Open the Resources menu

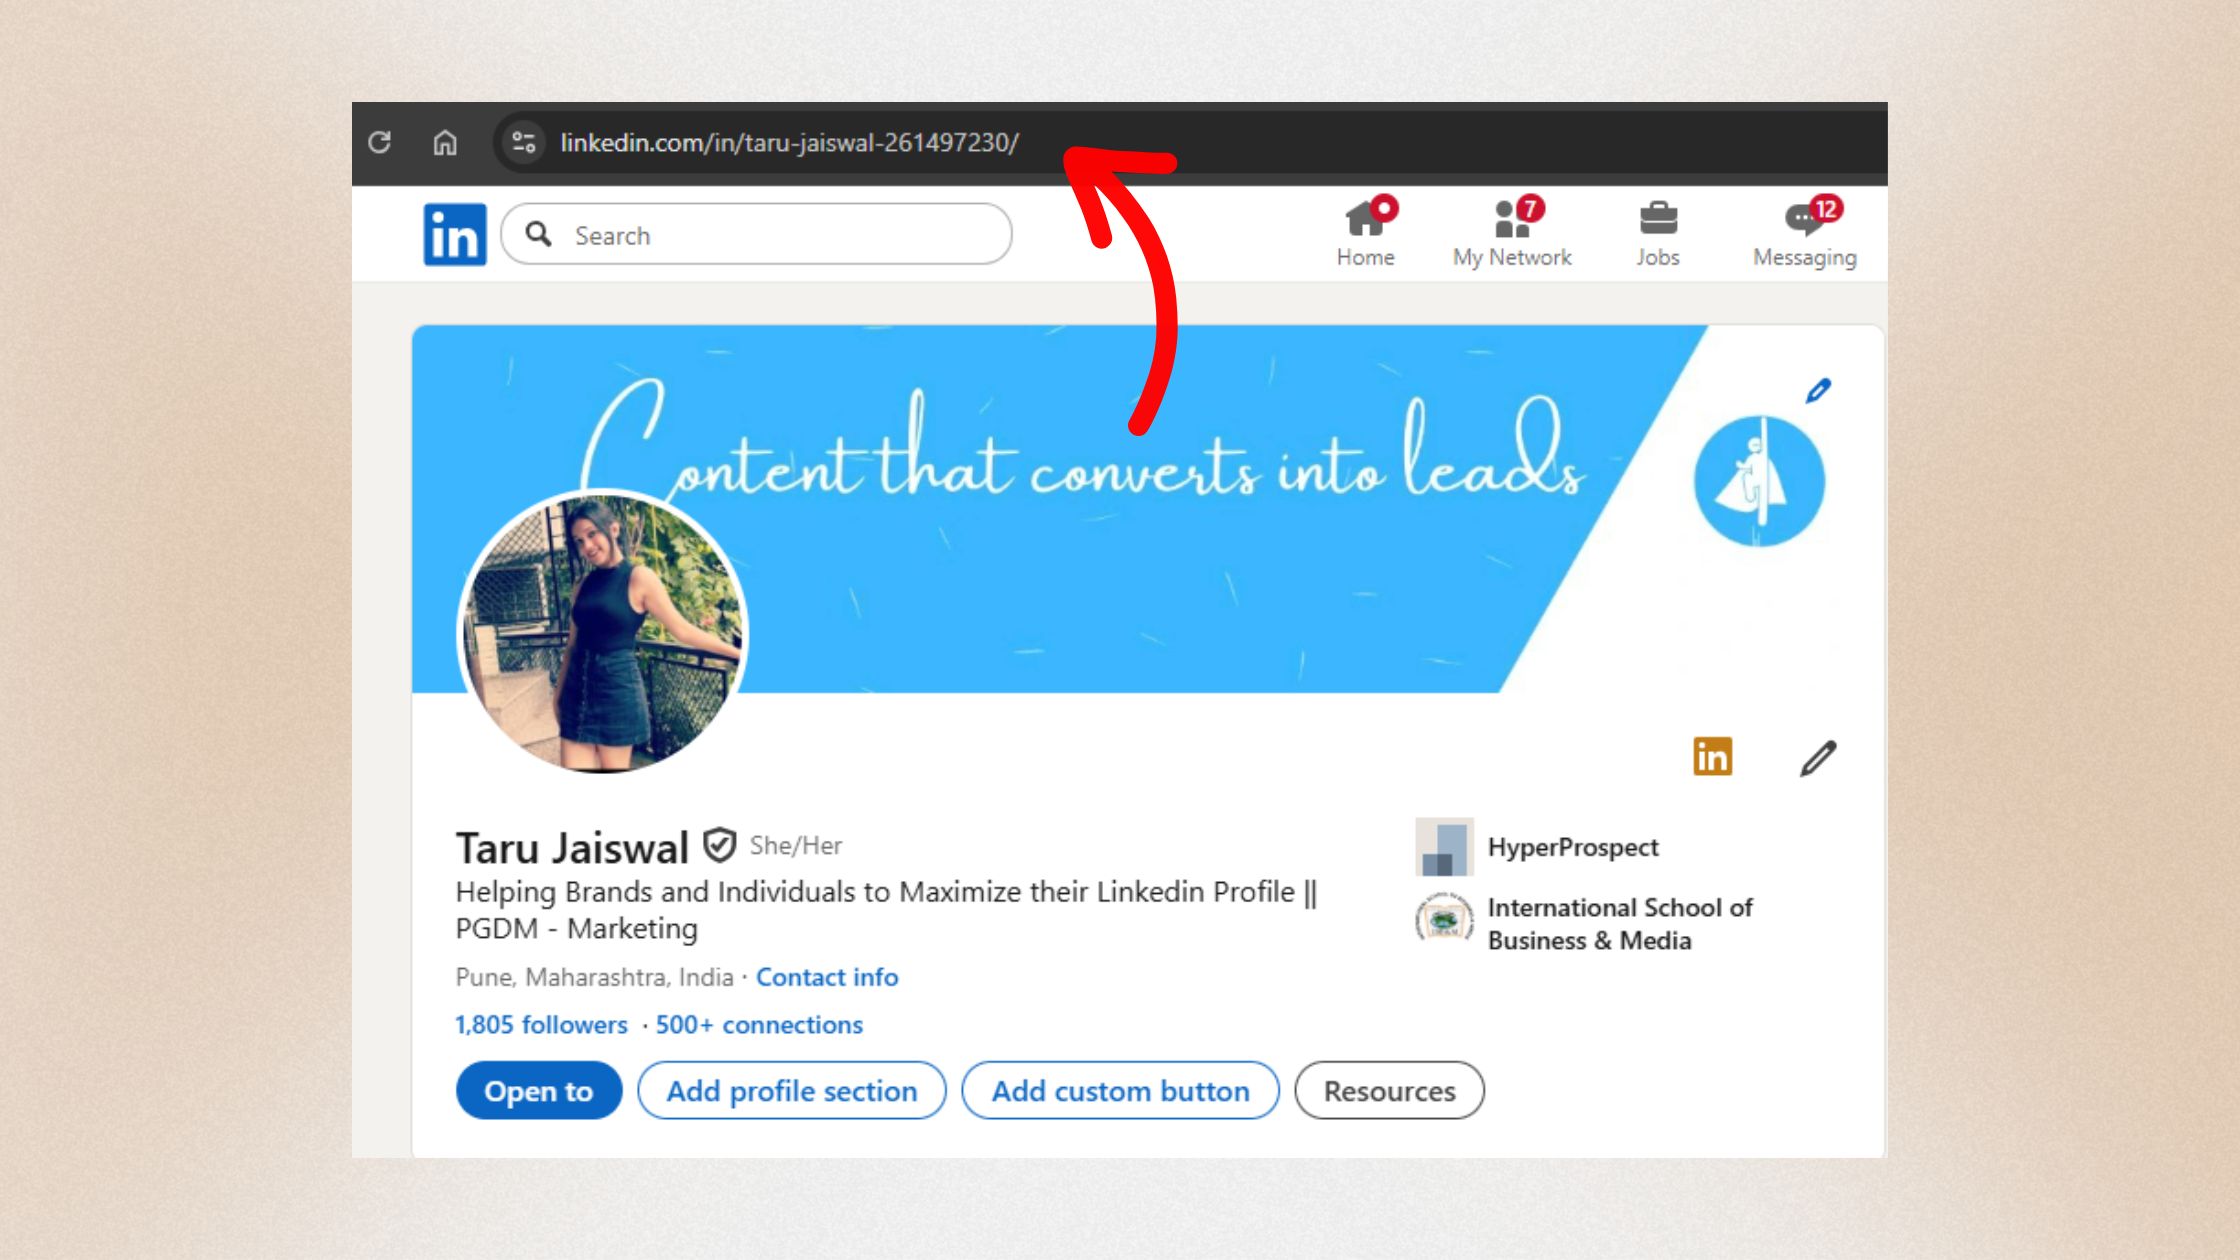pos(1388,1091)
